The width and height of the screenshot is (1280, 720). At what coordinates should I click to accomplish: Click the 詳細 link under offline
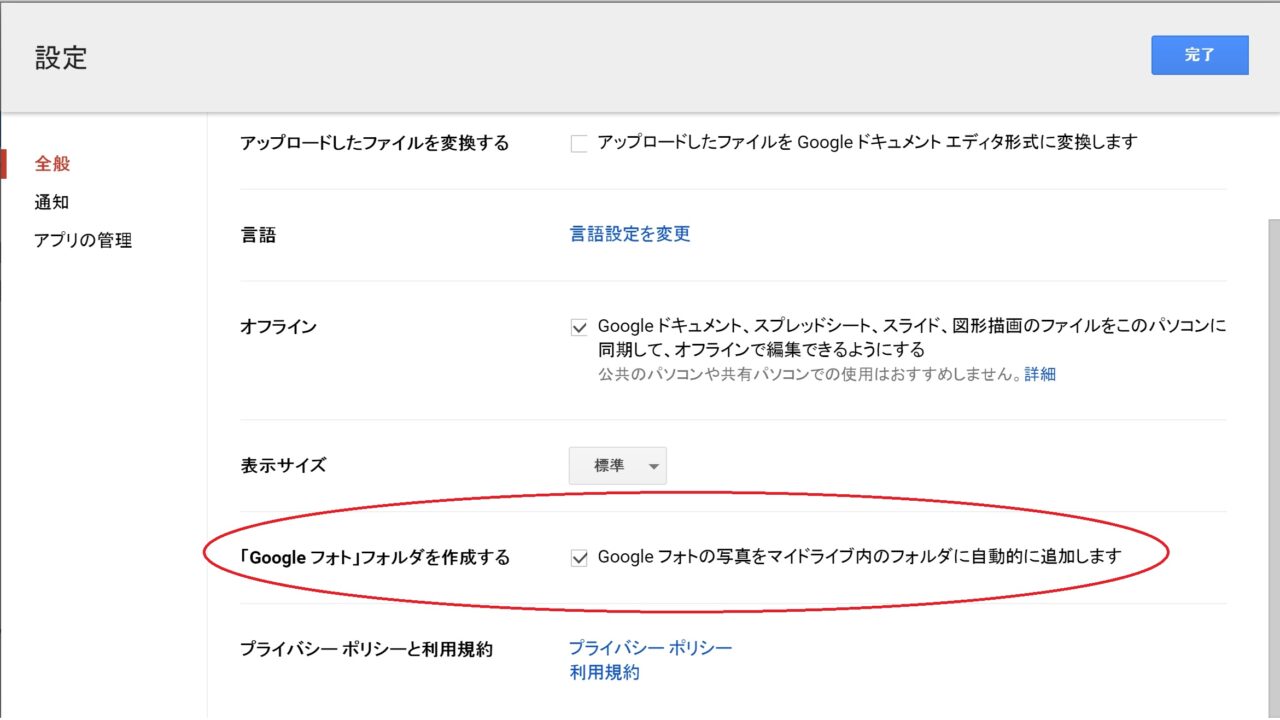[x=1040, y=374]
